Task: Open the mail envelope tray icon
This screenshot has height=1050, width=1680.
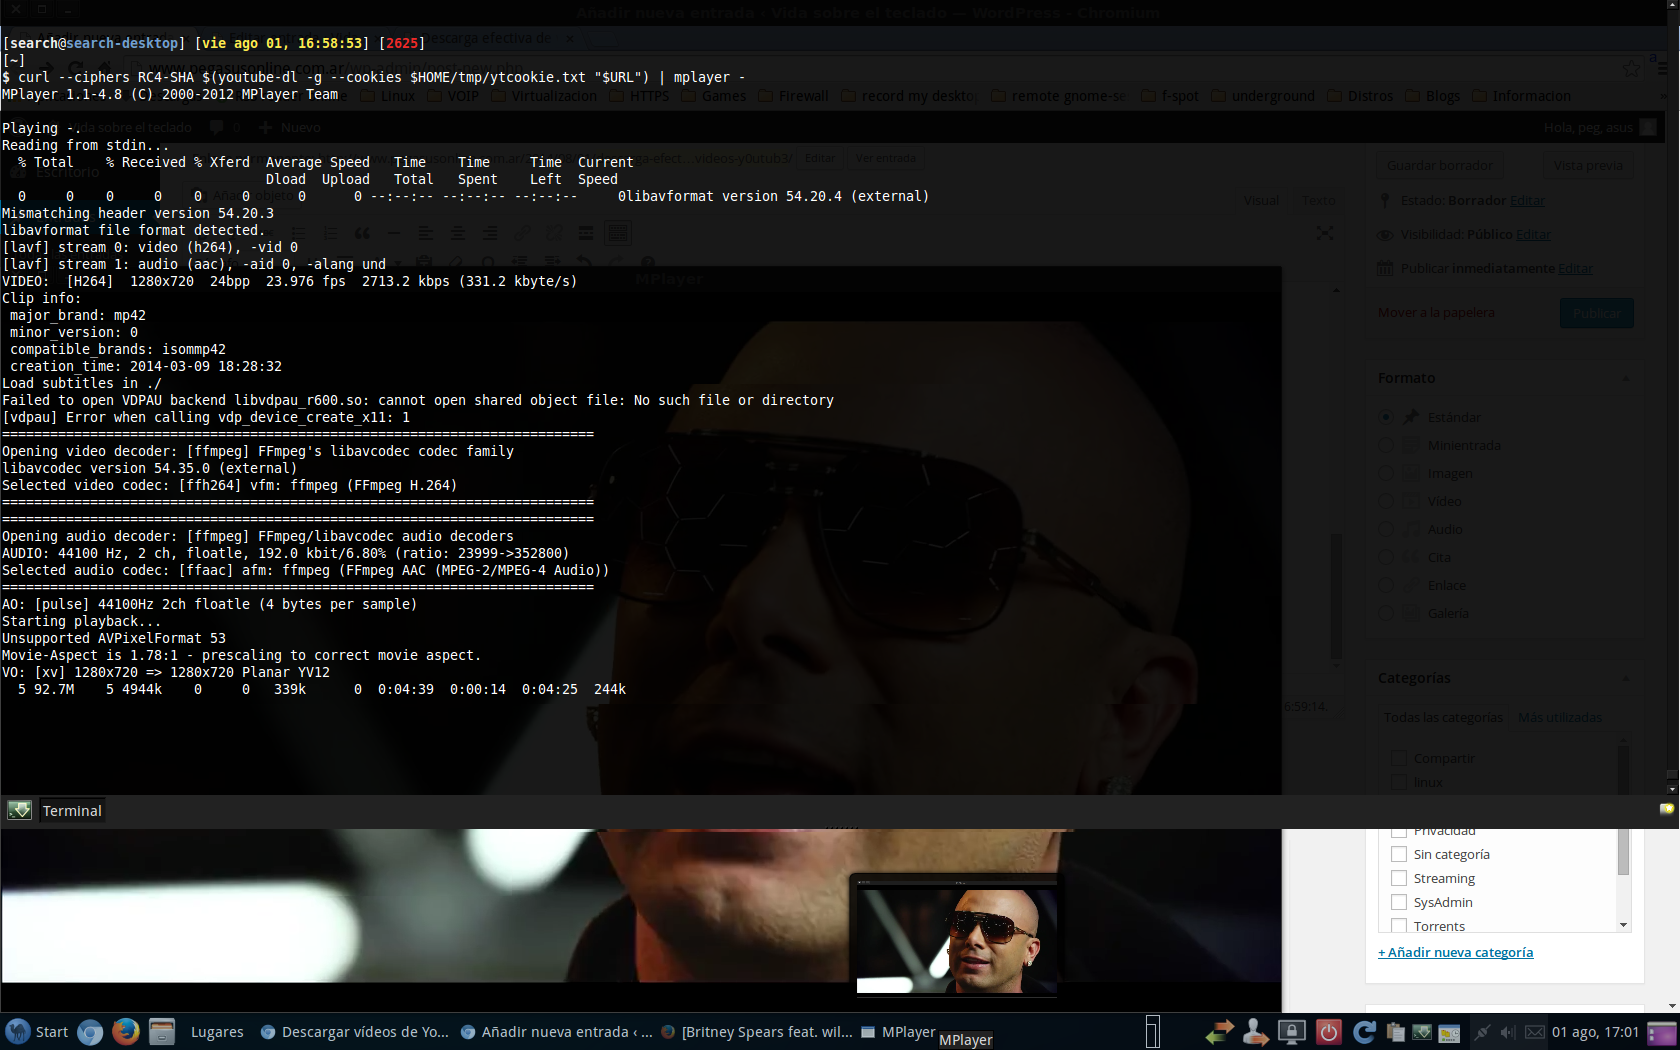Action: (x=1534, y=1032)
